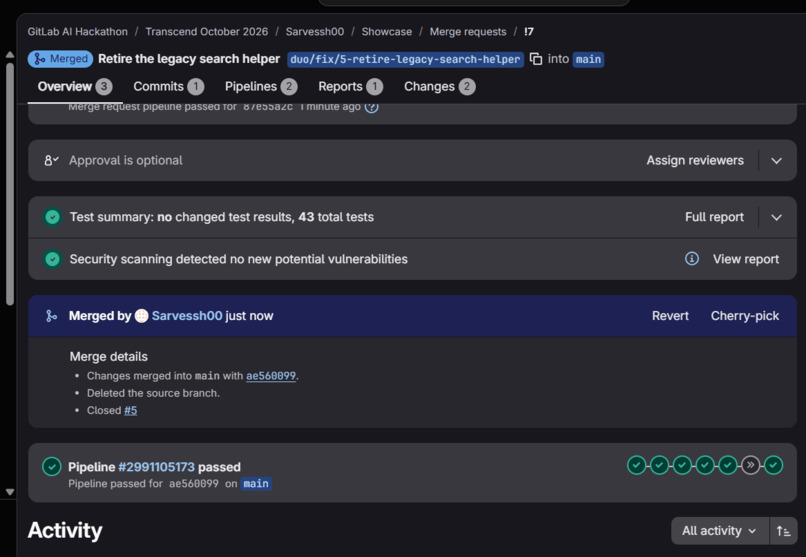The height and width of the screenshot is (557, 806).
Task: Click the main branch badge under Pipeline passed
Action: pyautogui.click(x=256, y=484)
